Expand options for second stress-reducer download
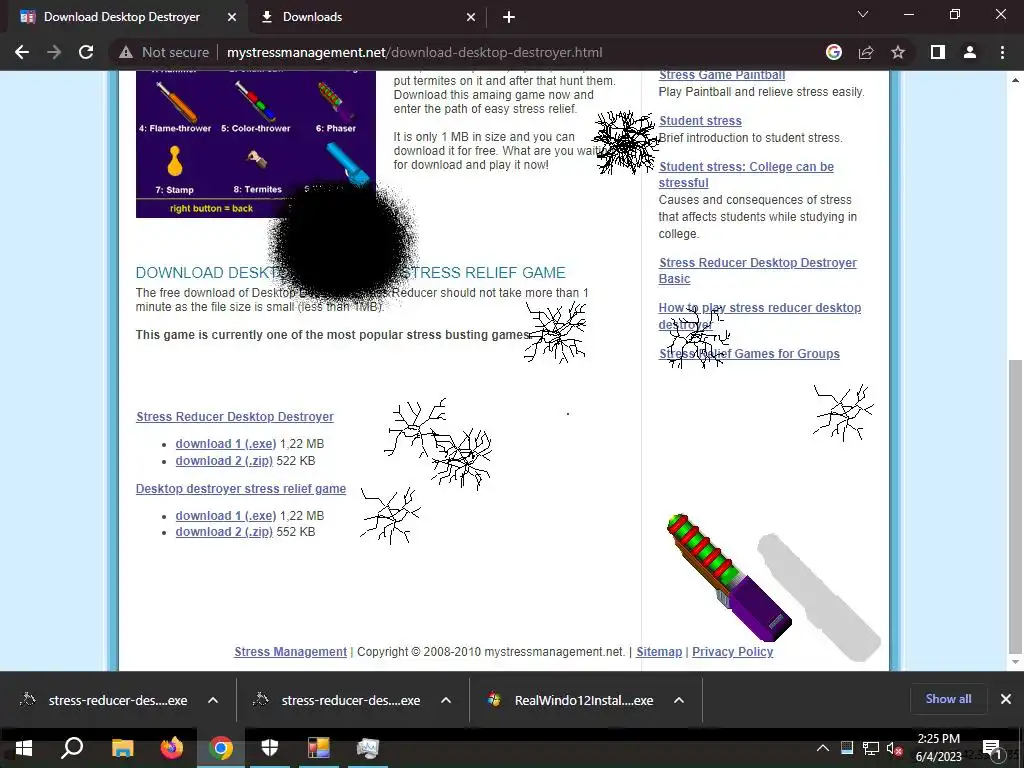Screen dimensions: 1024x768 tap(446, 700)
